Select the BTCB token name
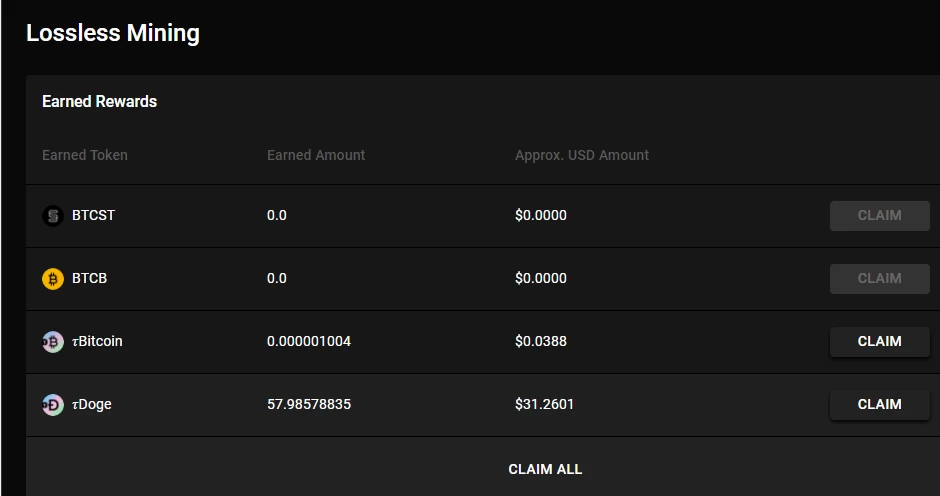Screen dimensions: 940x496 [89, 278]
